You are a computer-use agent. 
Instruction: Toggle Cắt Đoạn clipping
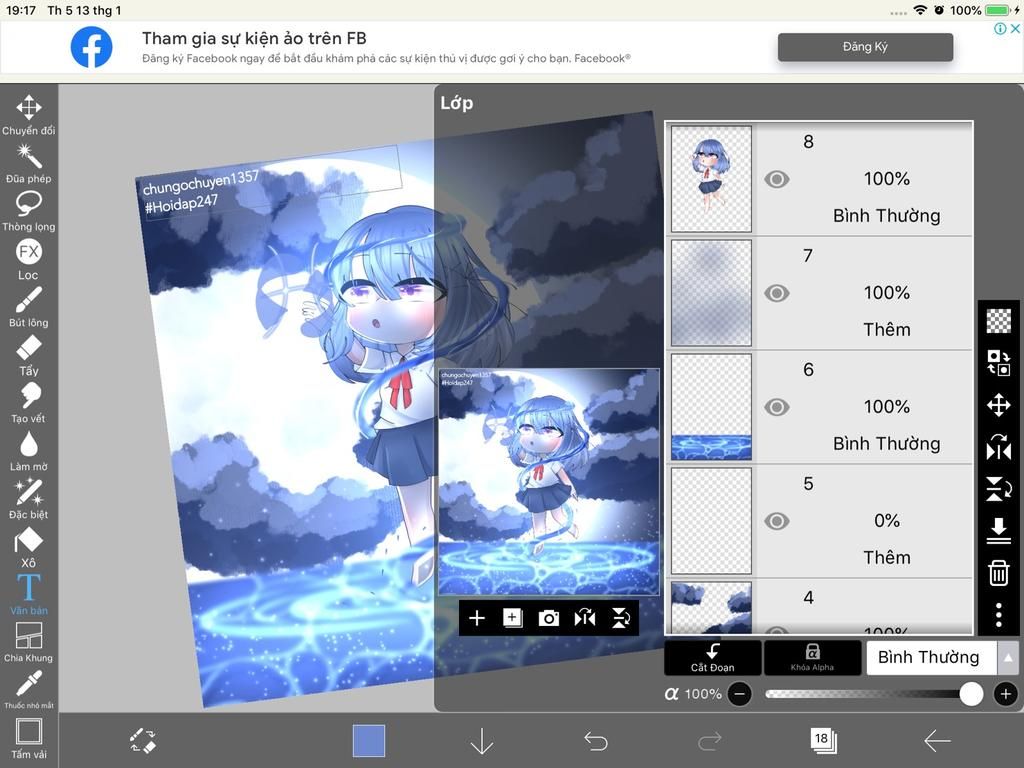(x=712, y=658)
